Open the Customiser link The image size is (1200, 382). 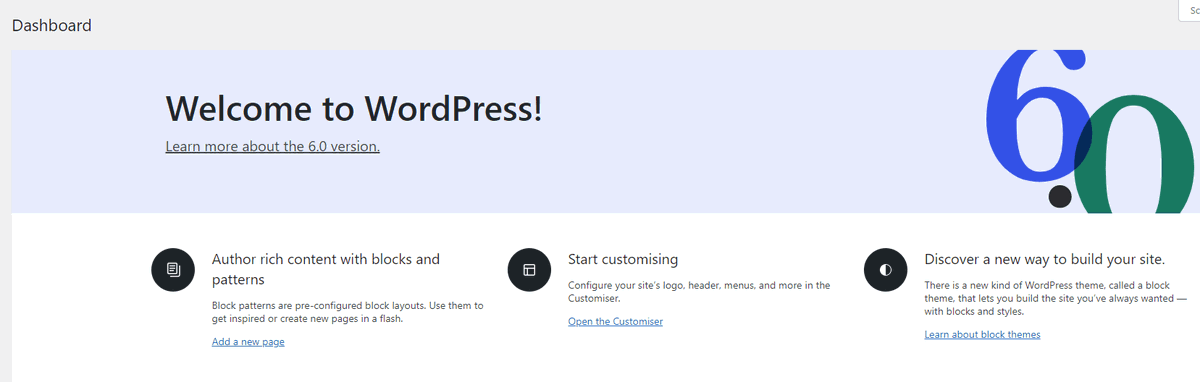615,321
